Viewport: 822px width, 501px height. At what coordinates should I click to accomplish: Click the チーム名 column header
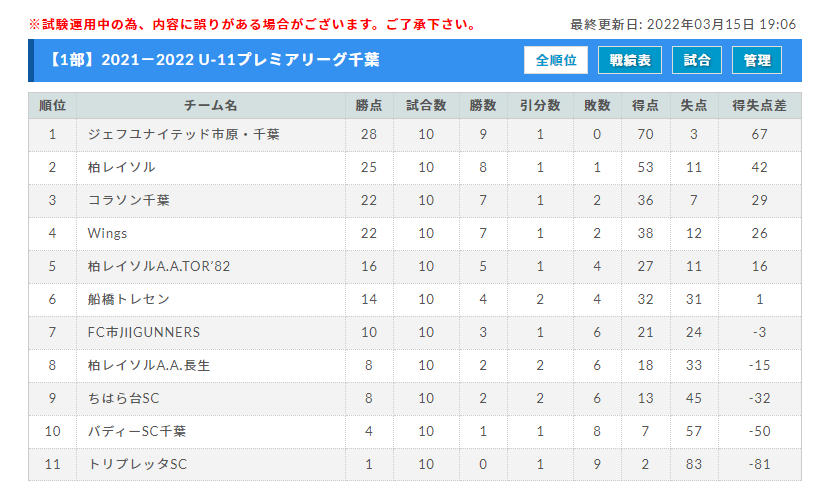211,105
